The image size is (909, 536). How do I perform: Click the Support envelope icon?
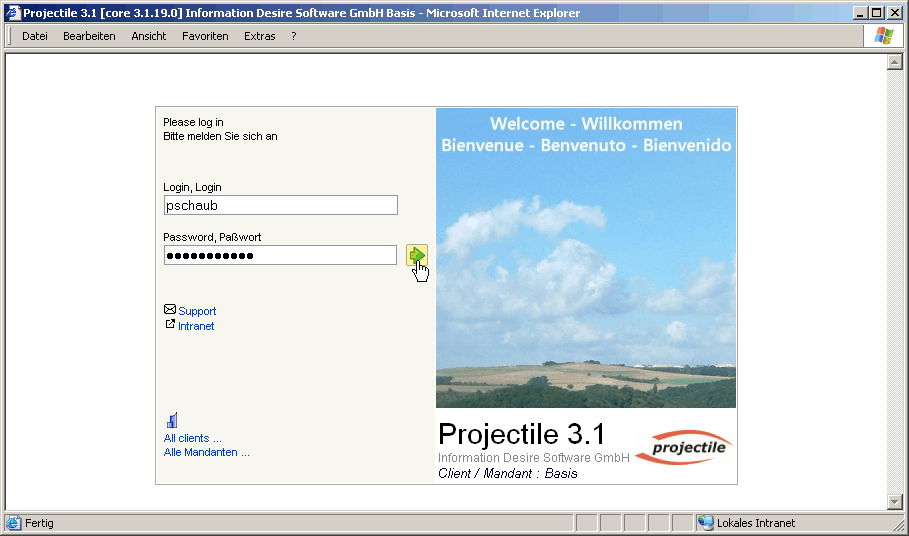(170, 309)
